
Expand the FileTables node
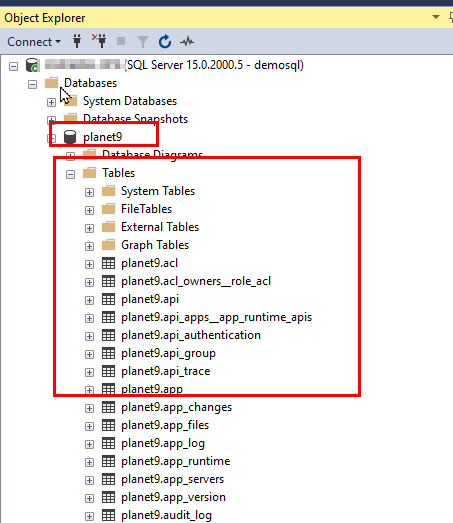click(89, 210)
